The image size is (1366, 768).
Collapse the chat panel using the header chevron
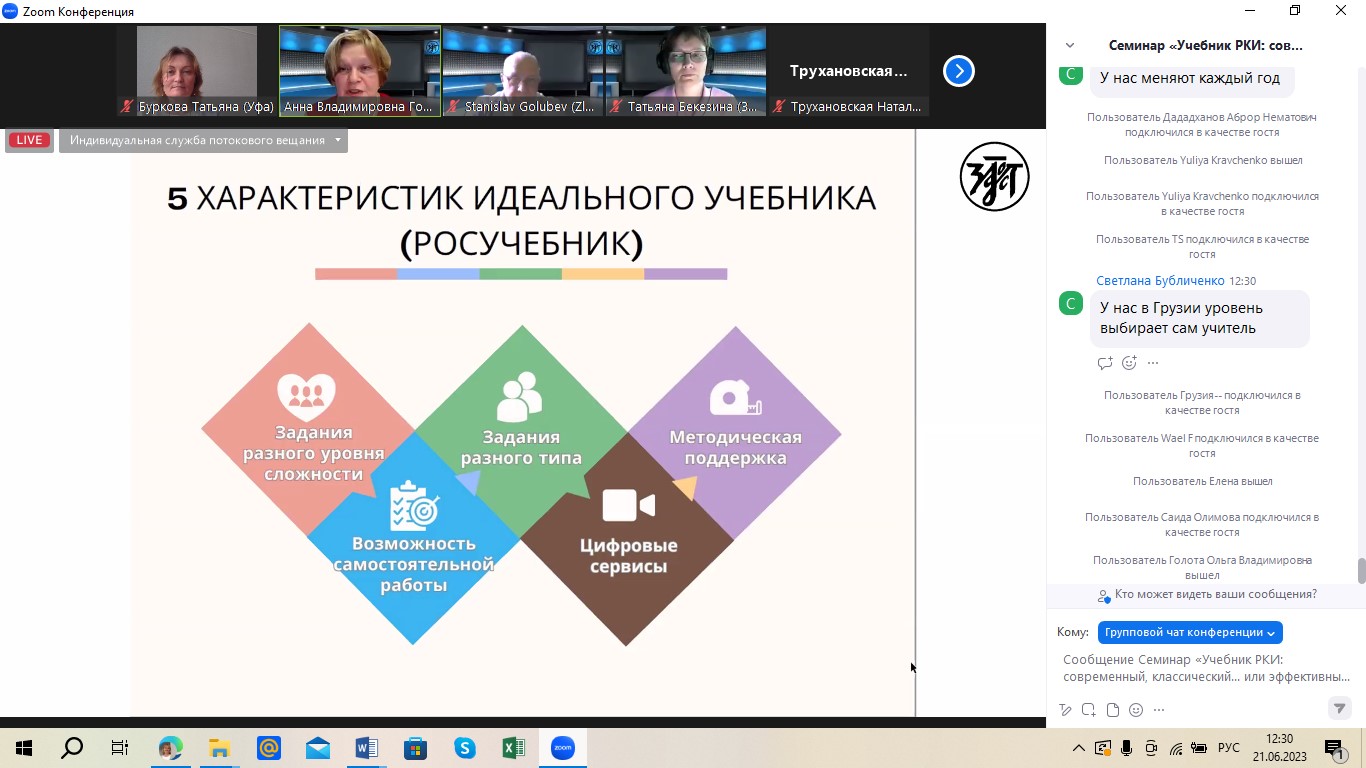[x=1070, y=46]
